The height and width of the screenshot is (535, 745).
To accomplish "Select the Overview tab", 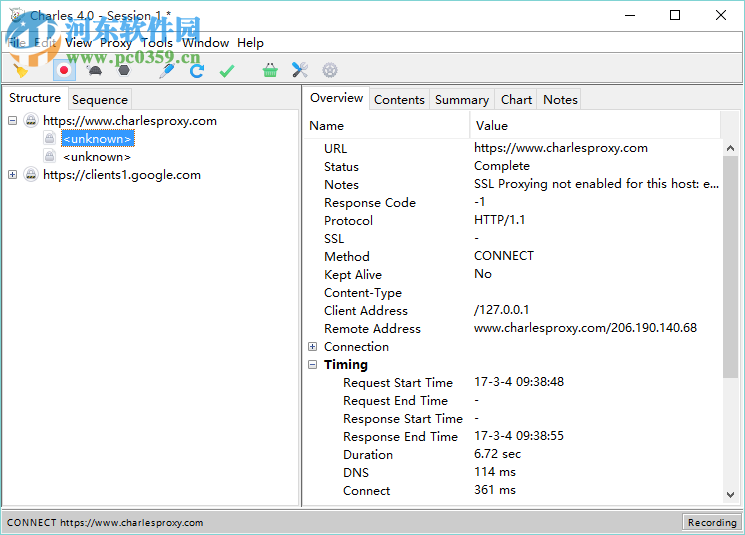I will click(x=336, y=98).
